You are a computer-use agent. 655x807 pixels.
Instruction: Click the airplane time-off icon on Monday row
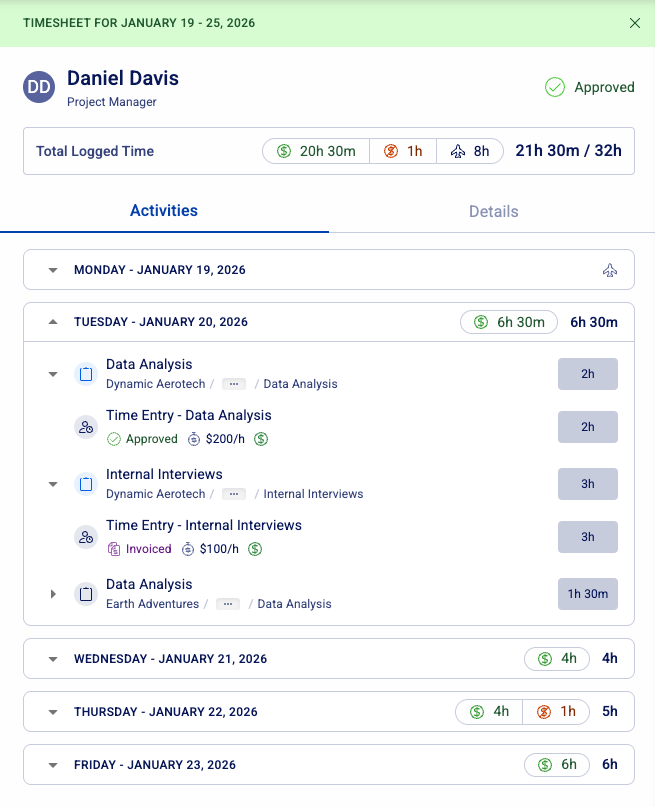point(610,270)
